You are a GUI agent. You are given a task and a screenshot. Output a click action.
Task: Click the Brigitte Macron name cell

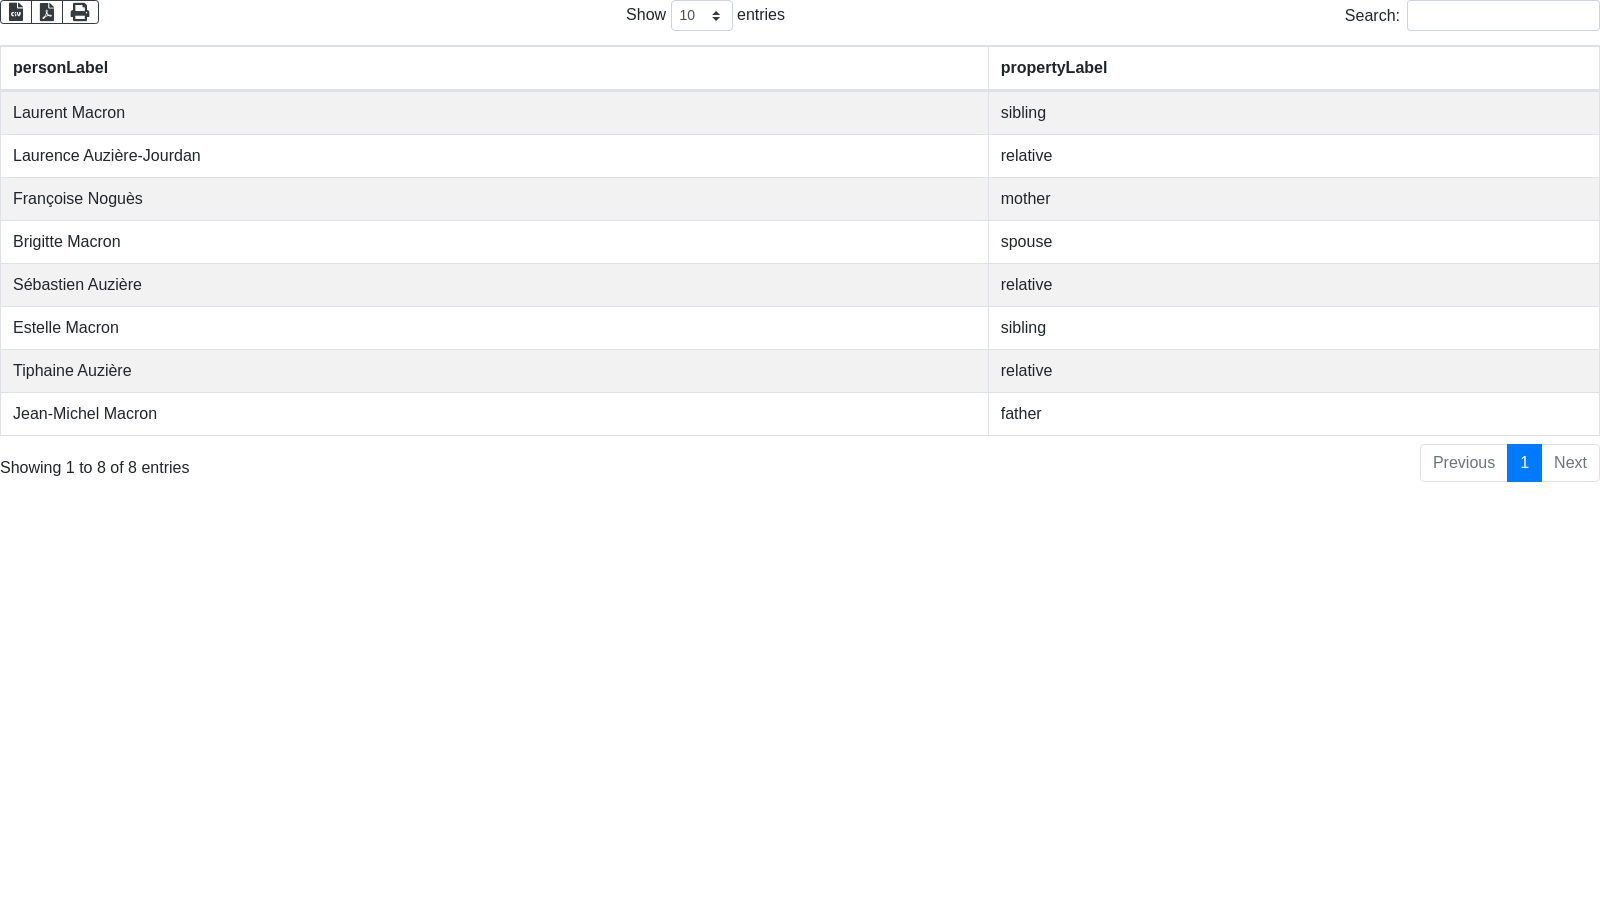tap(67, 242)
